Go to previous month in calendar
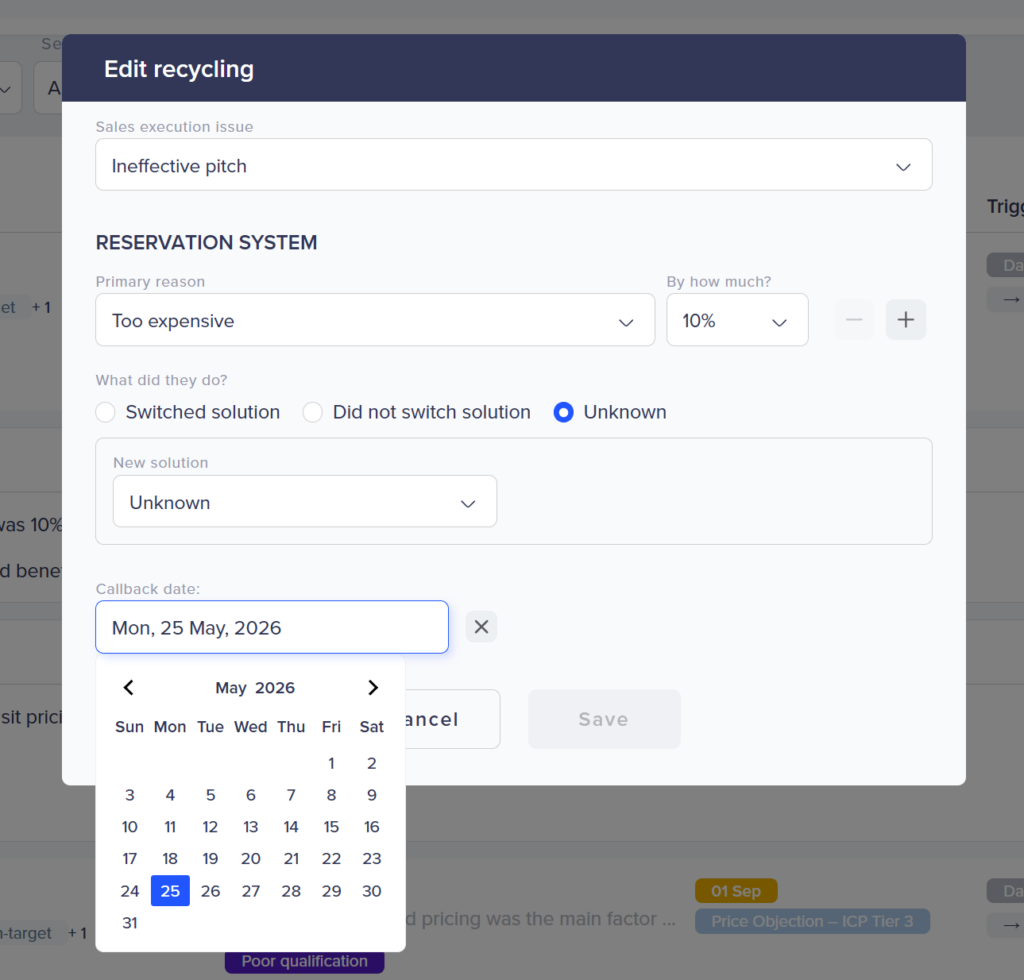This screenshot has height=980, width=1024. tap(128, 688)
